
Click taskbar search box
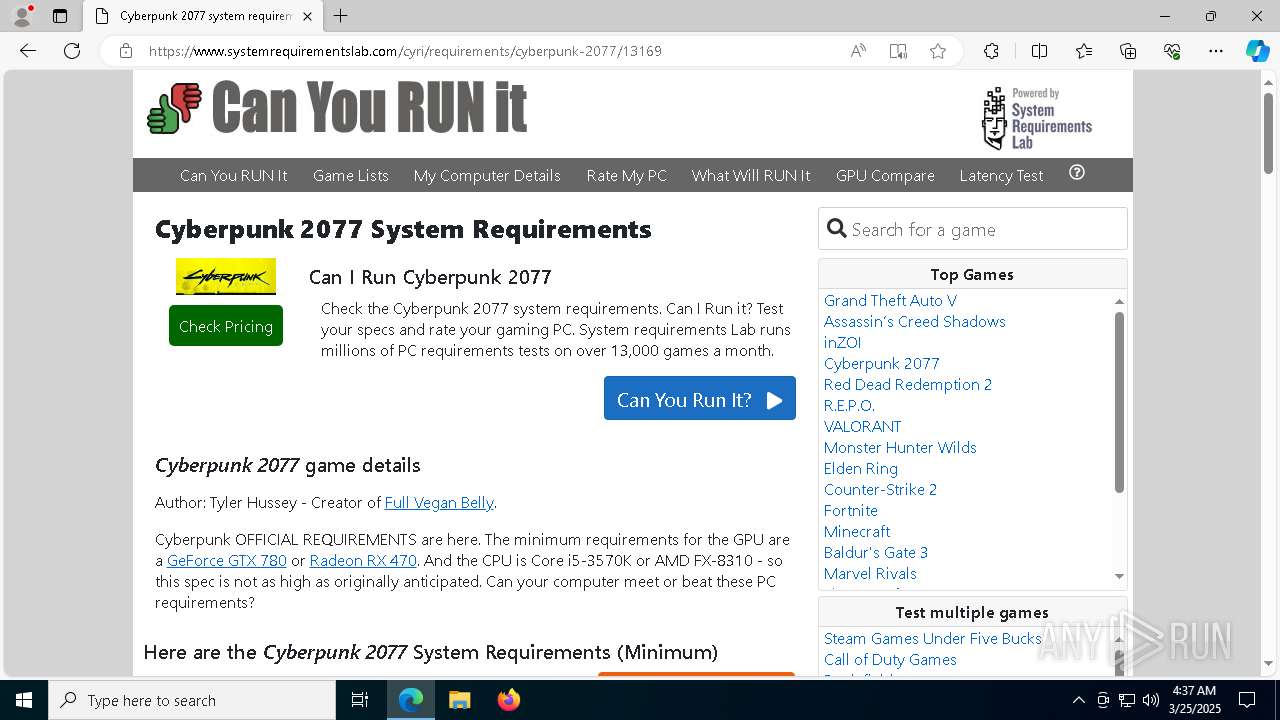click(192, 700)
